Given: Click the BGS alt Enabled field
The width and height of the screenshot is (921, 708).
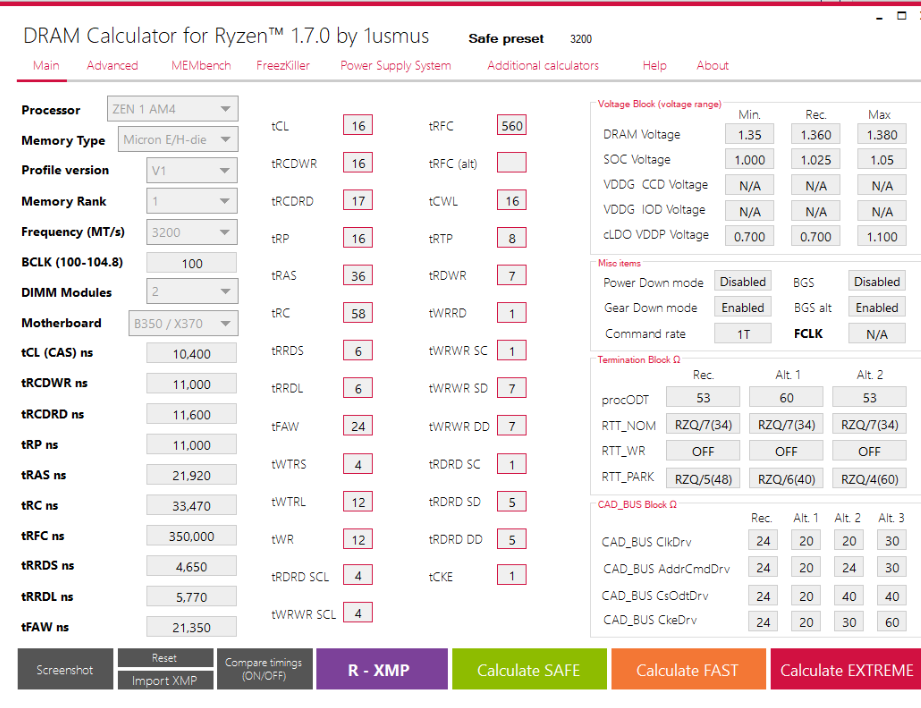Looking at the screenshot, I should point(876,307).
